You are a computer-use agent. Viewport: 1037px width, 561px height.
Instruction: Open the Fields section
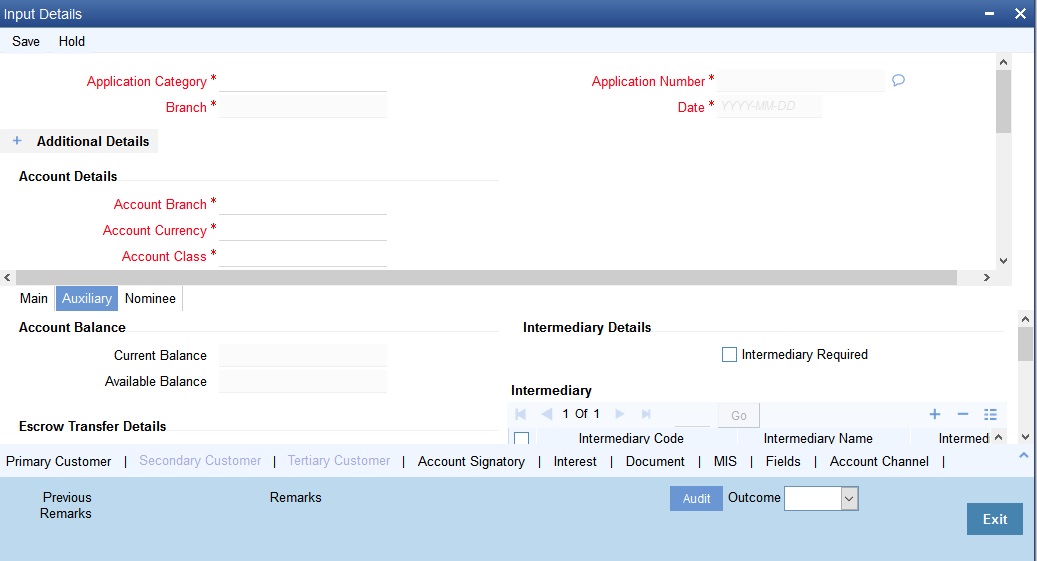[783, 461]
